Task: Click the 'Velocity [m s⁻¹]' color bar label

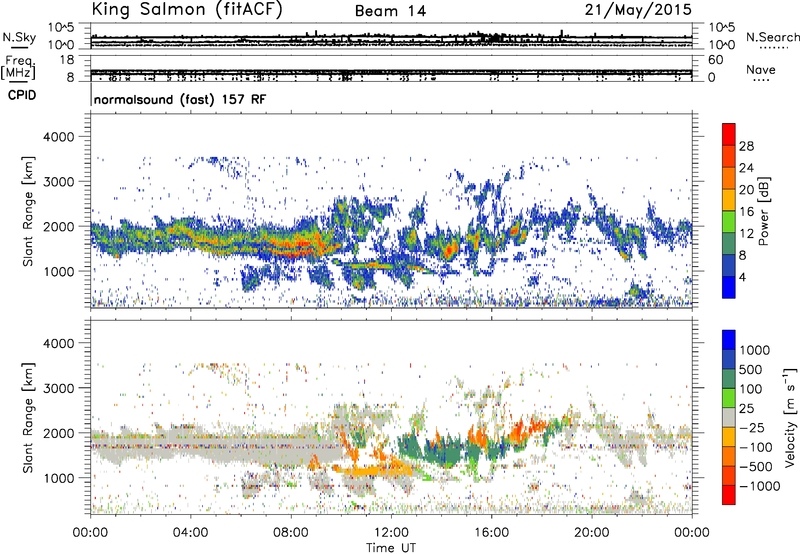Action: pyautogui.click(x=790, y=417)
